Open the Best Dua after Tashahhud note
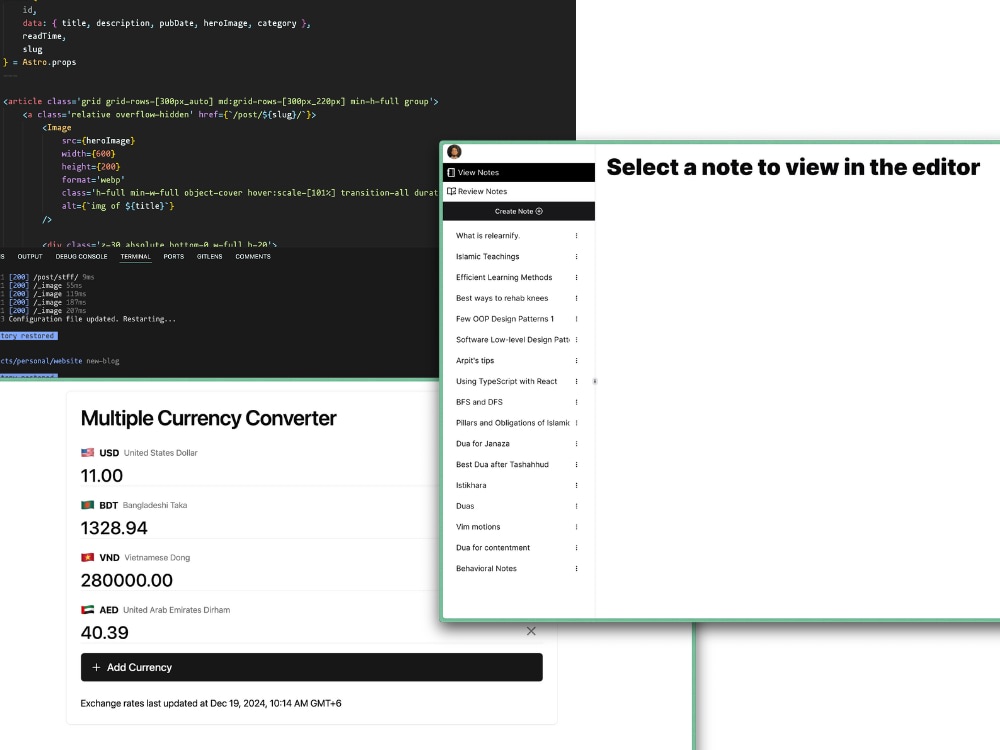Screen dimensions: 1000x750 [x=502, y=464]
